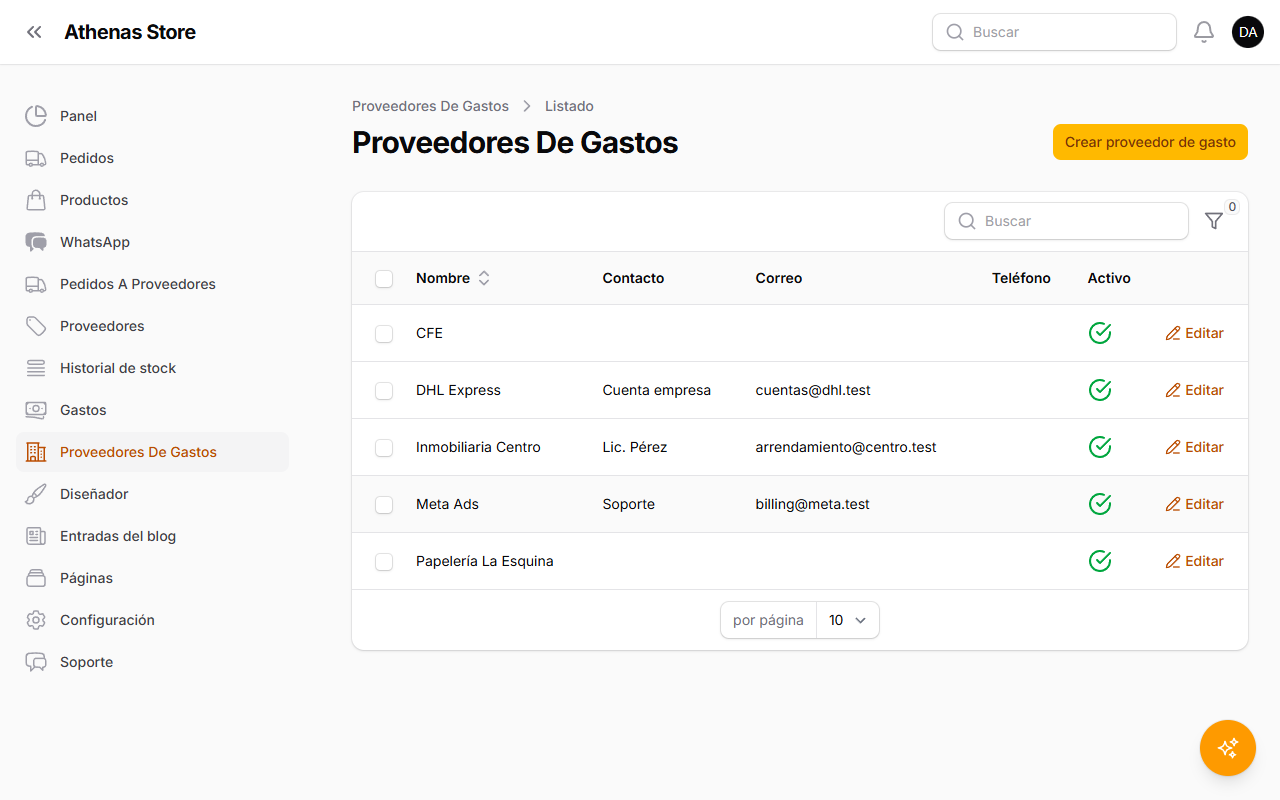The image size is (1280, 800).
Task: Click Proveedores De Gastos breadcrumb link
Action: coord(430,106)
